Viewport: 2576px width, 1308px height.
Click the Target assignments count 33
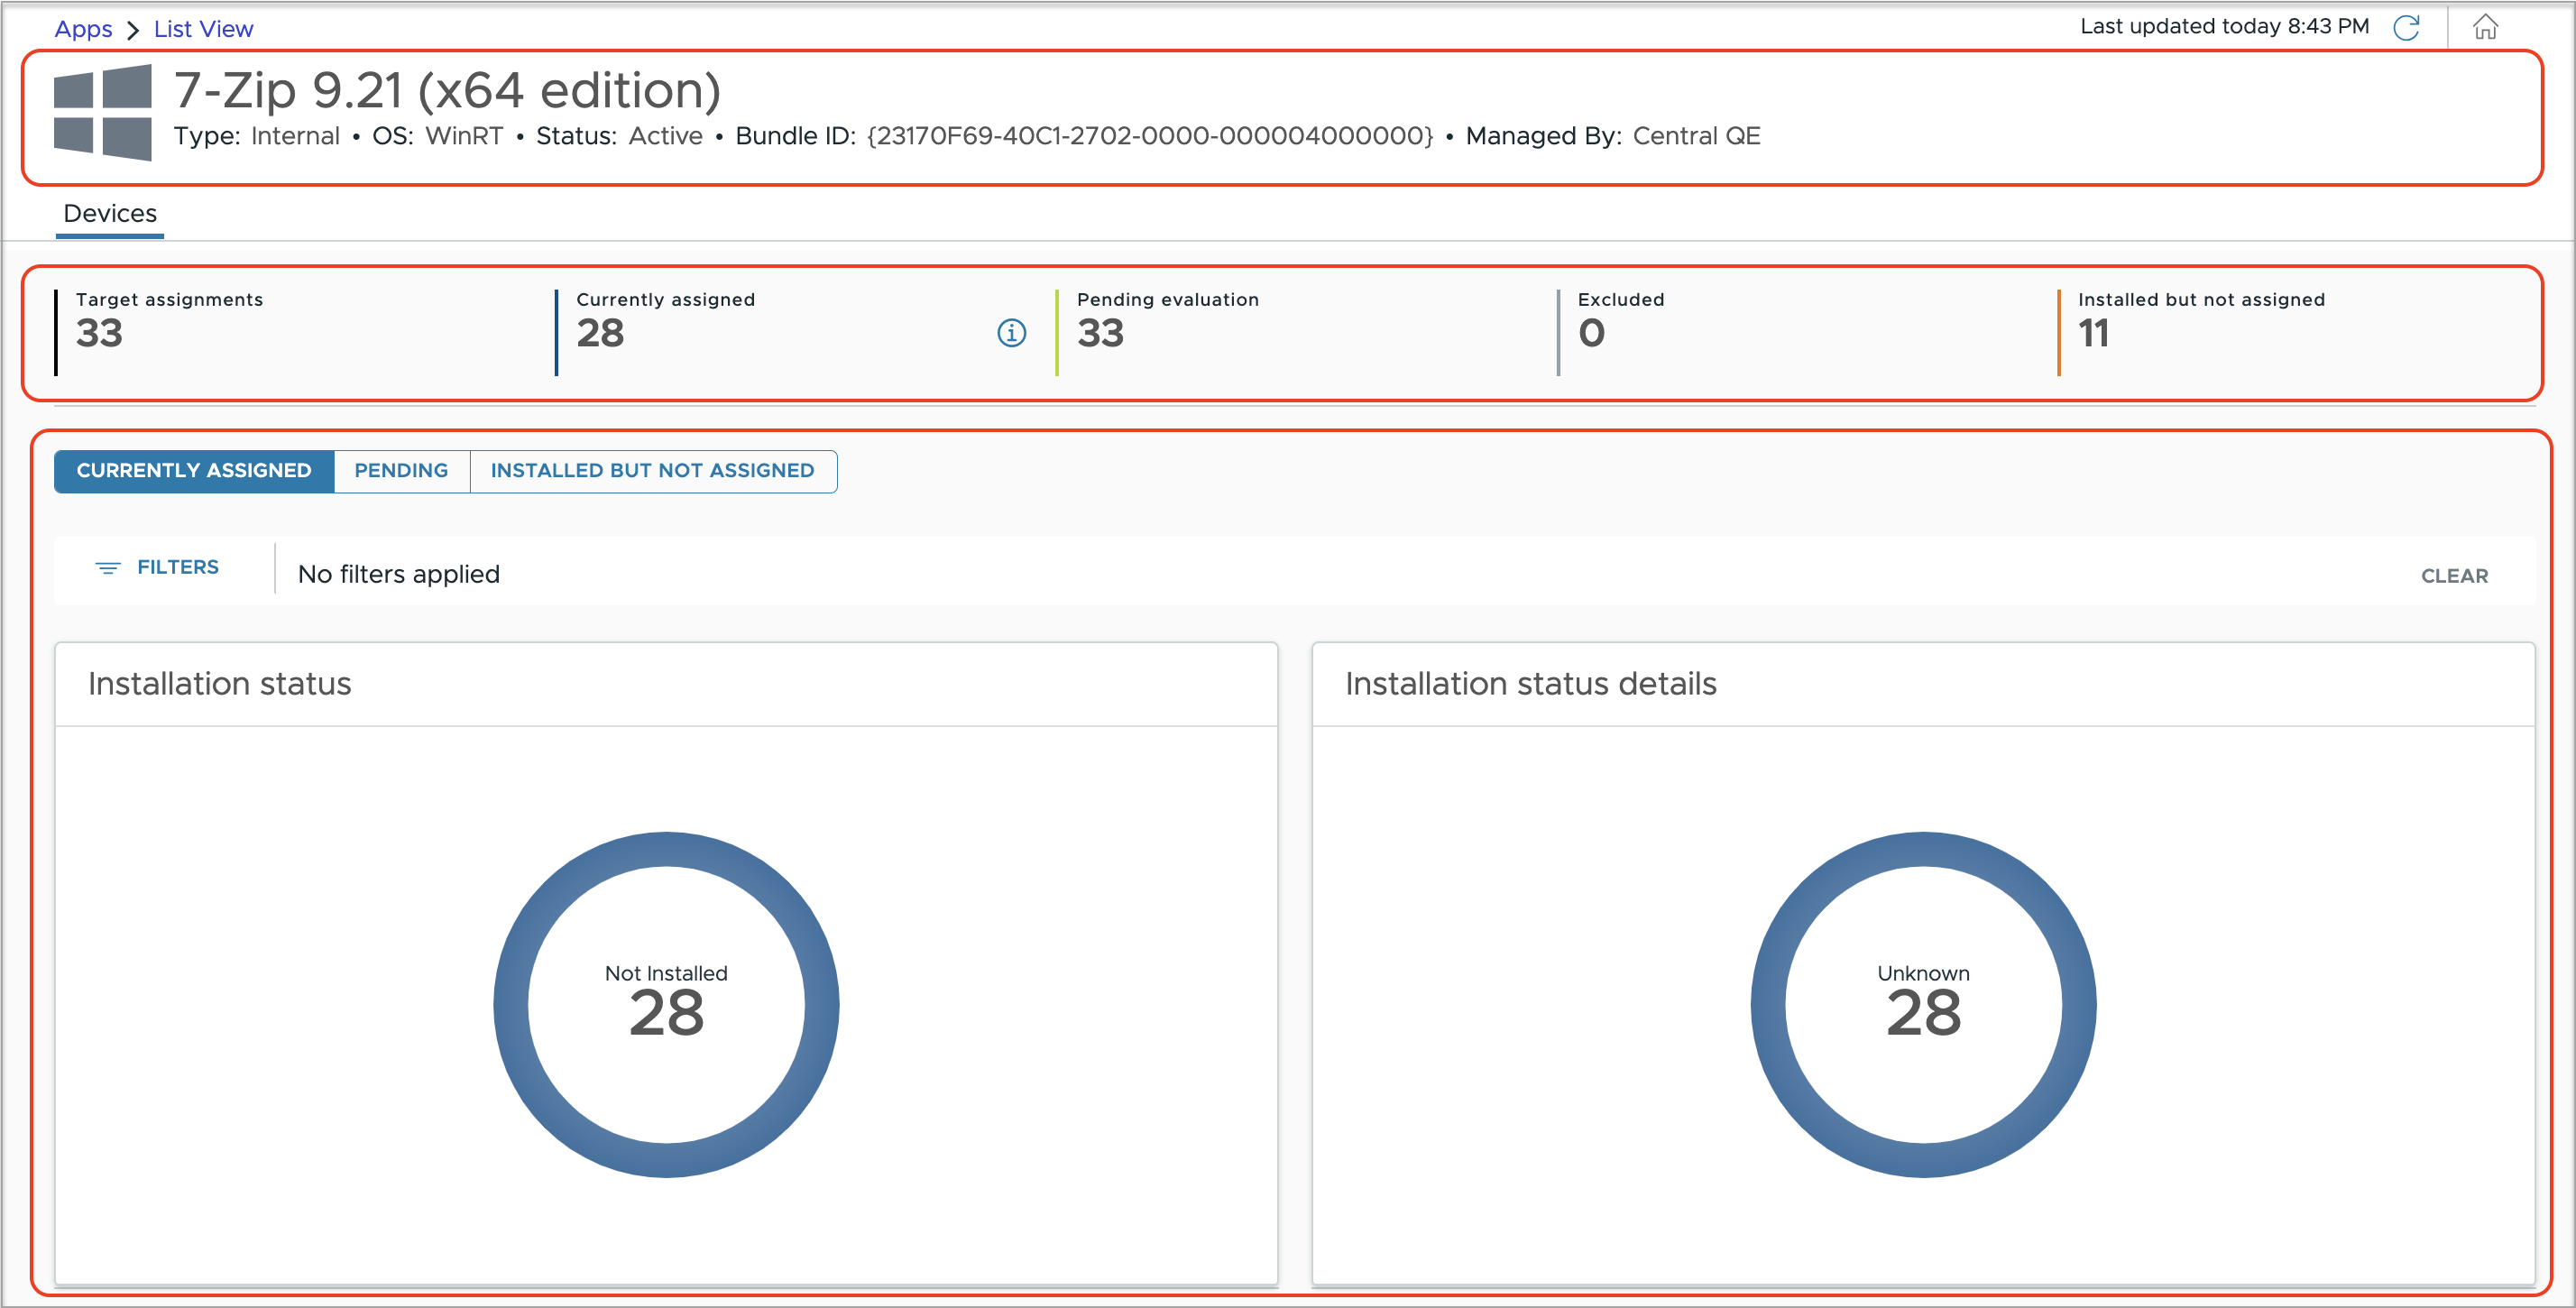click(99, 333)
